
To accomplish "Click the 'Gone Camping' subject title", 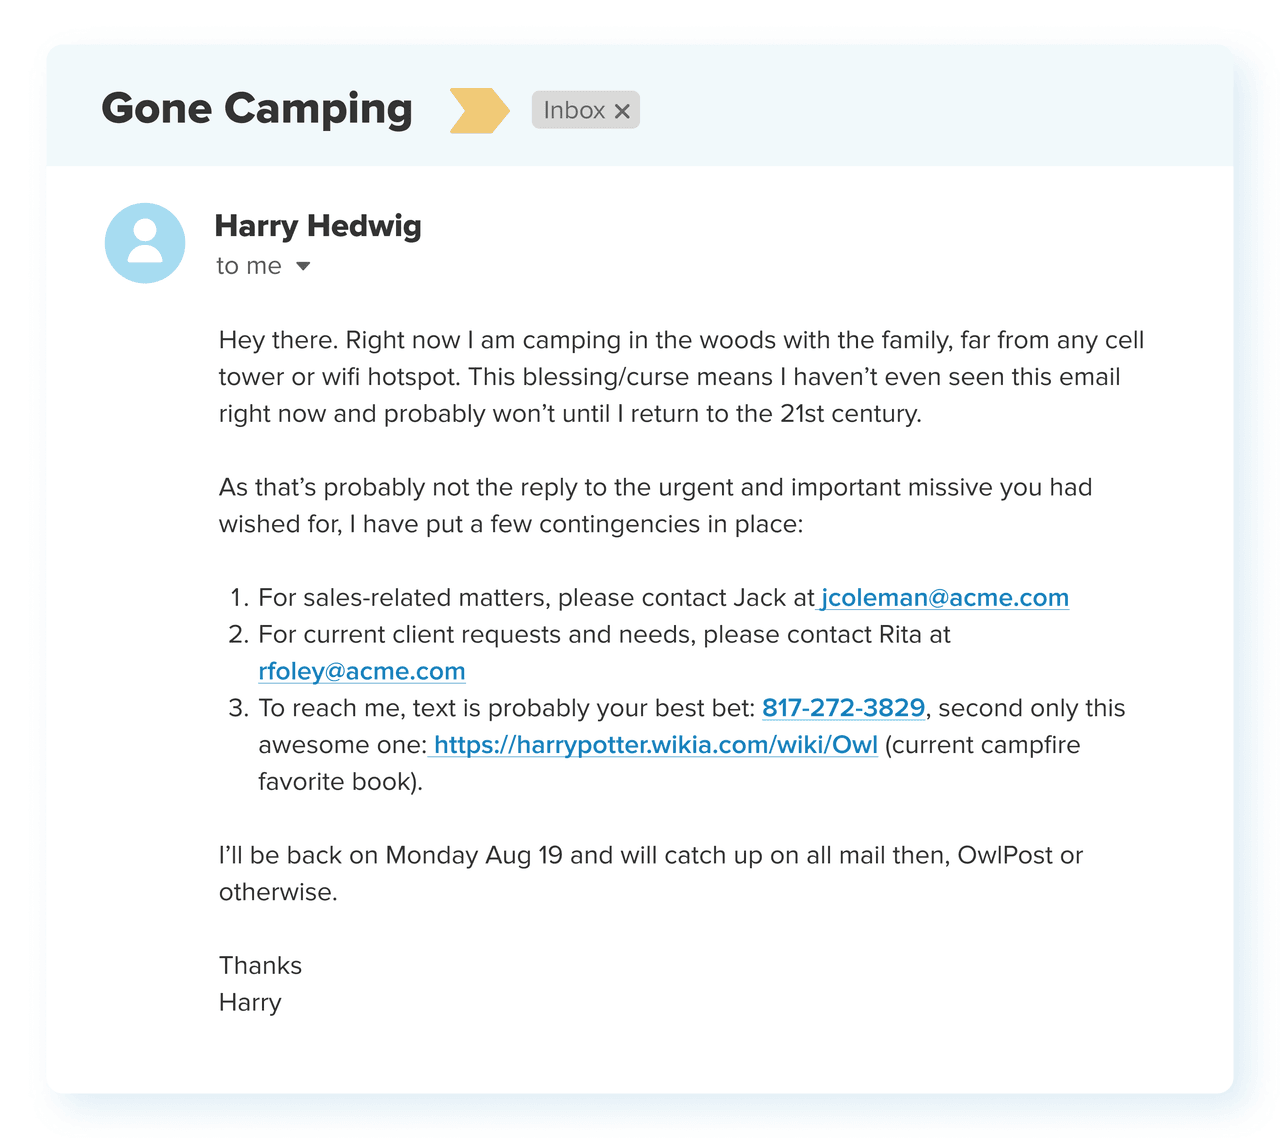I will pyautogui.click(x=257, y=108).
